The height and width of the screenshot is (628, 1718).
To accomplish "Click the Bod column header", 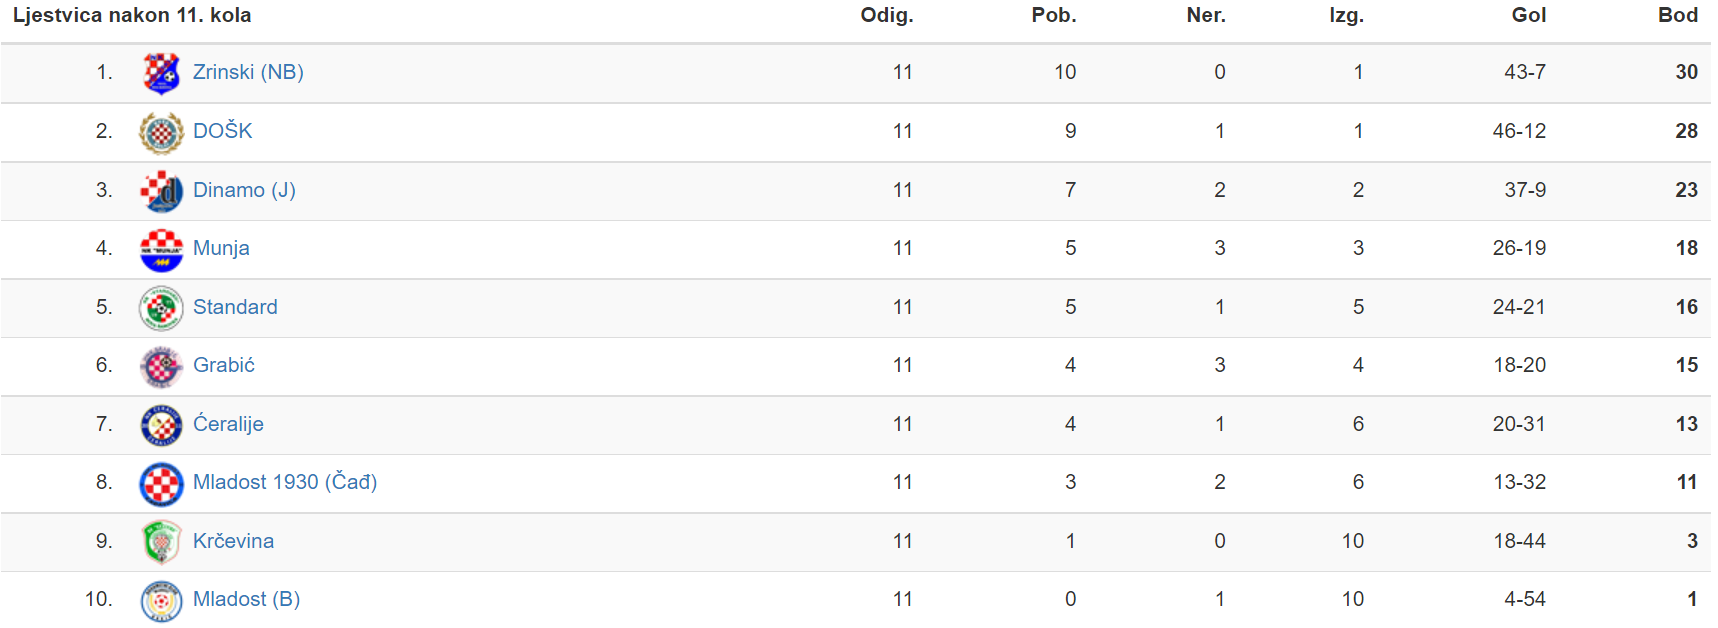I will tap(1677, 15).
